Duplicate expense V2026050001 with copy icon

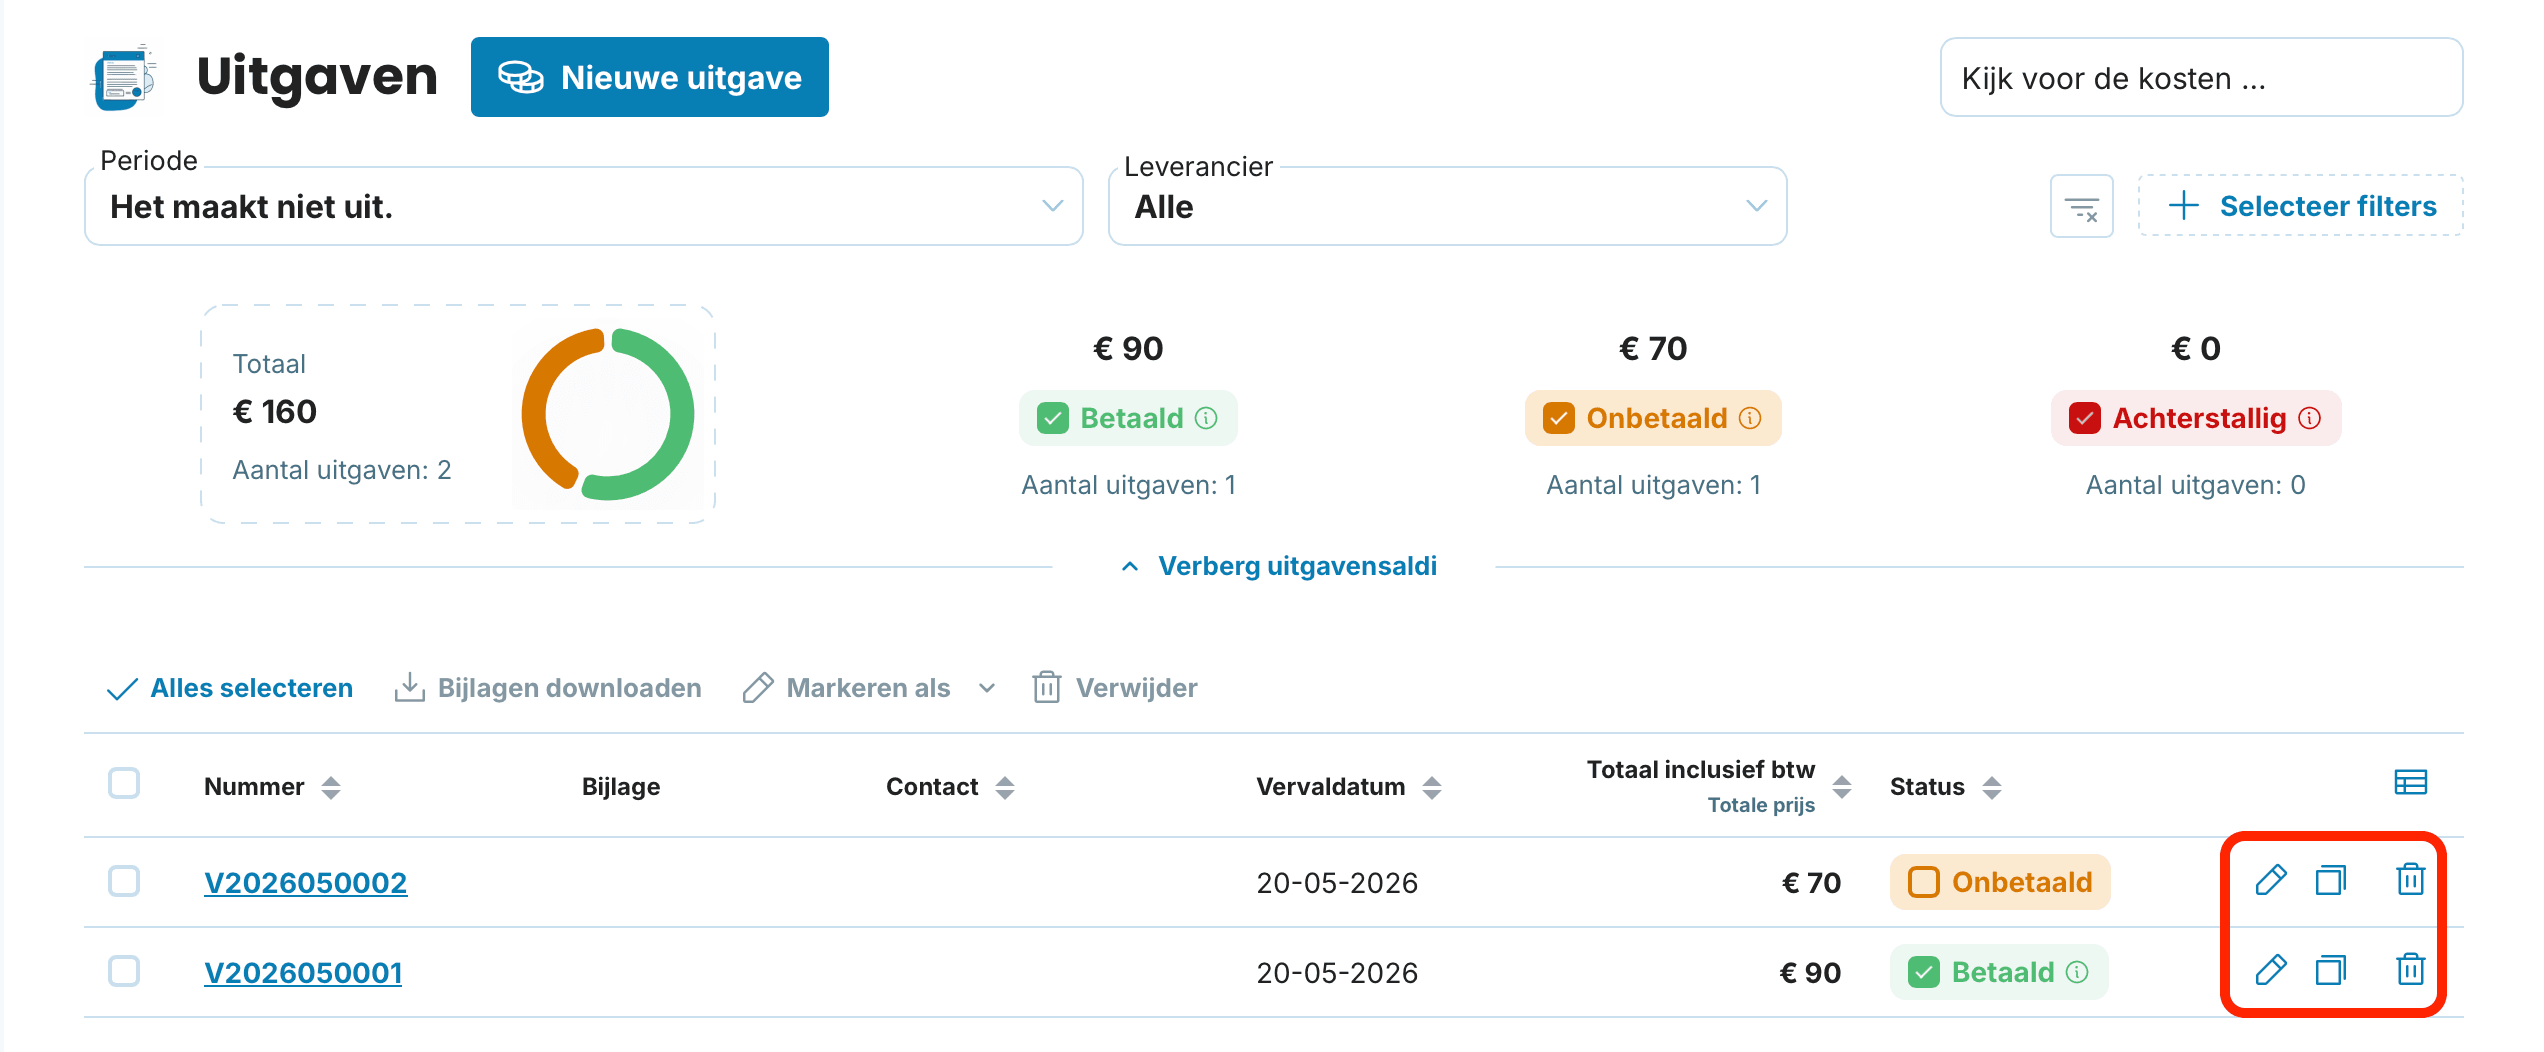[x=2331, y=970]
